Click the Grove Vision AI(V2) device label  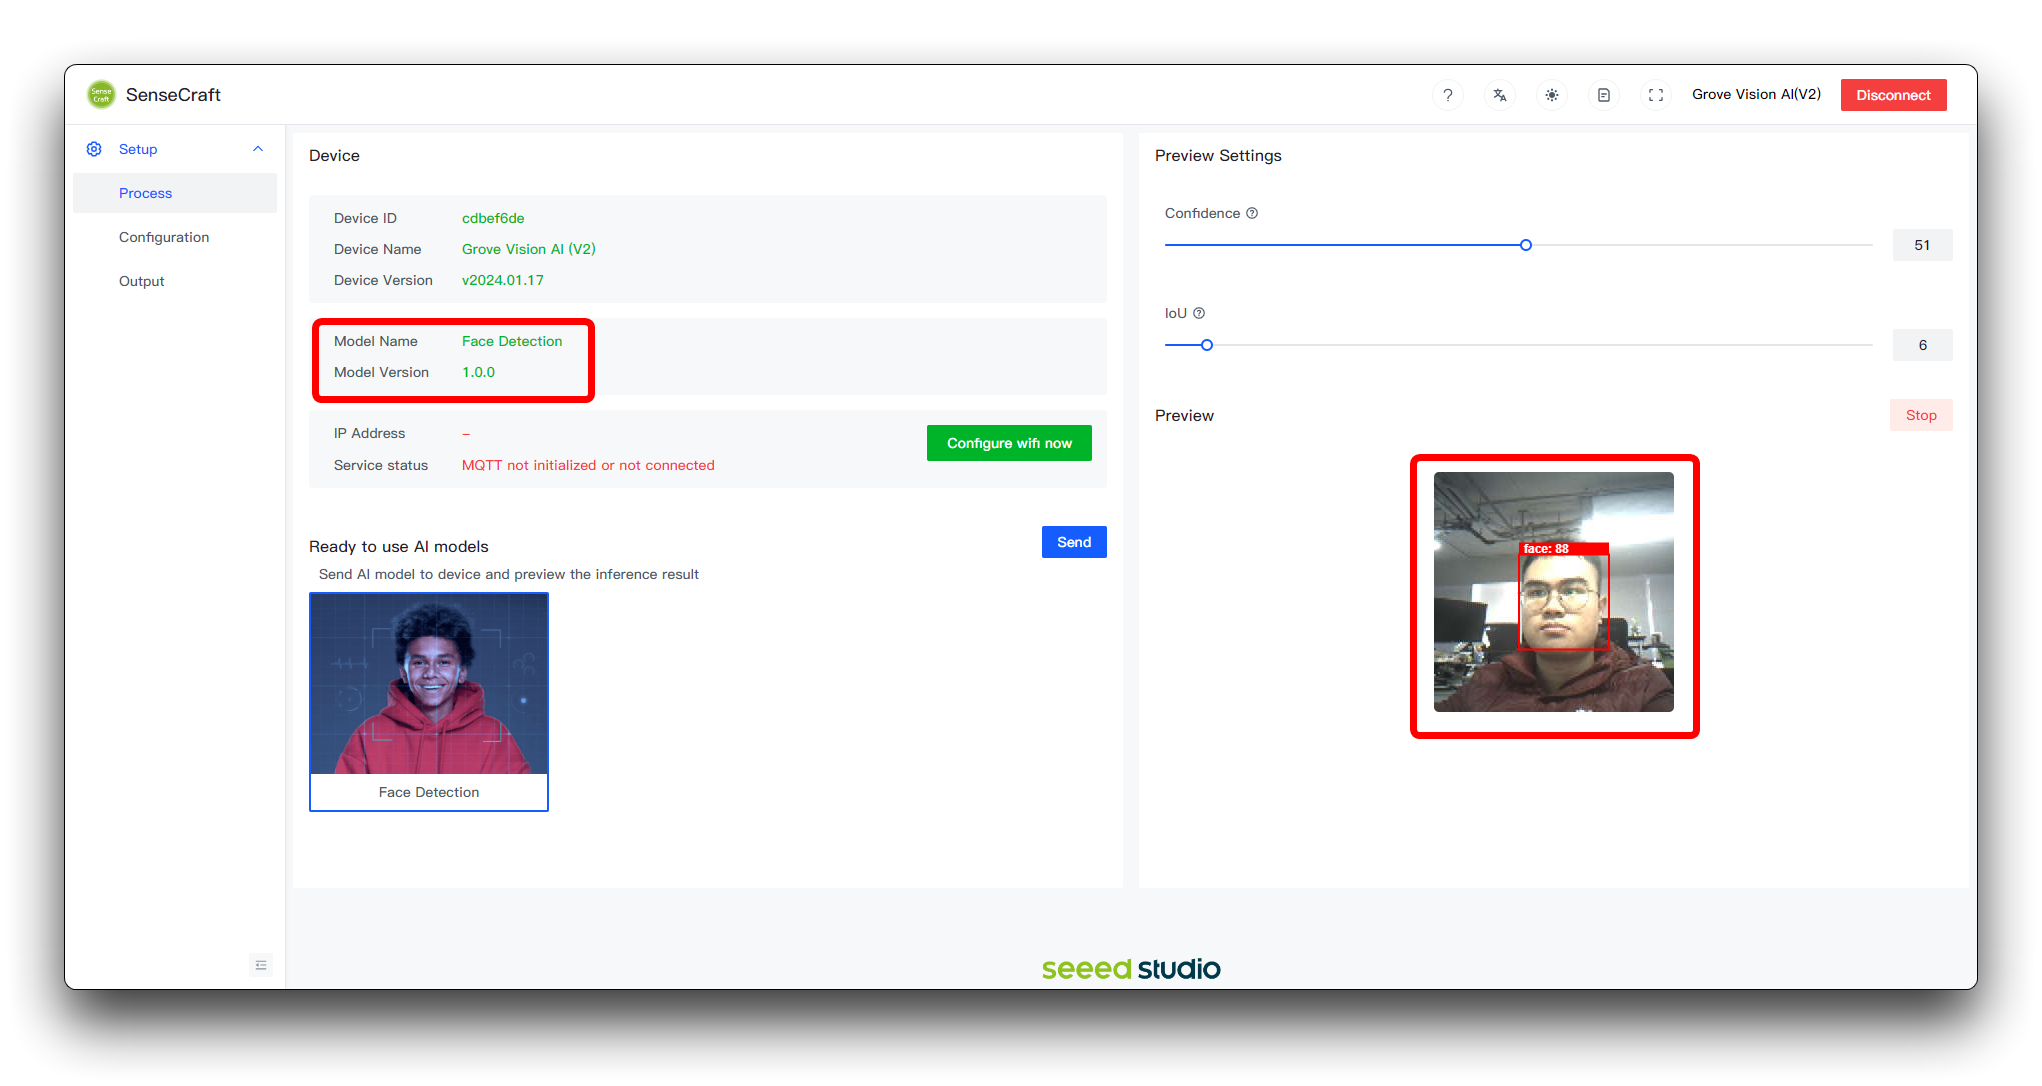1756,95
